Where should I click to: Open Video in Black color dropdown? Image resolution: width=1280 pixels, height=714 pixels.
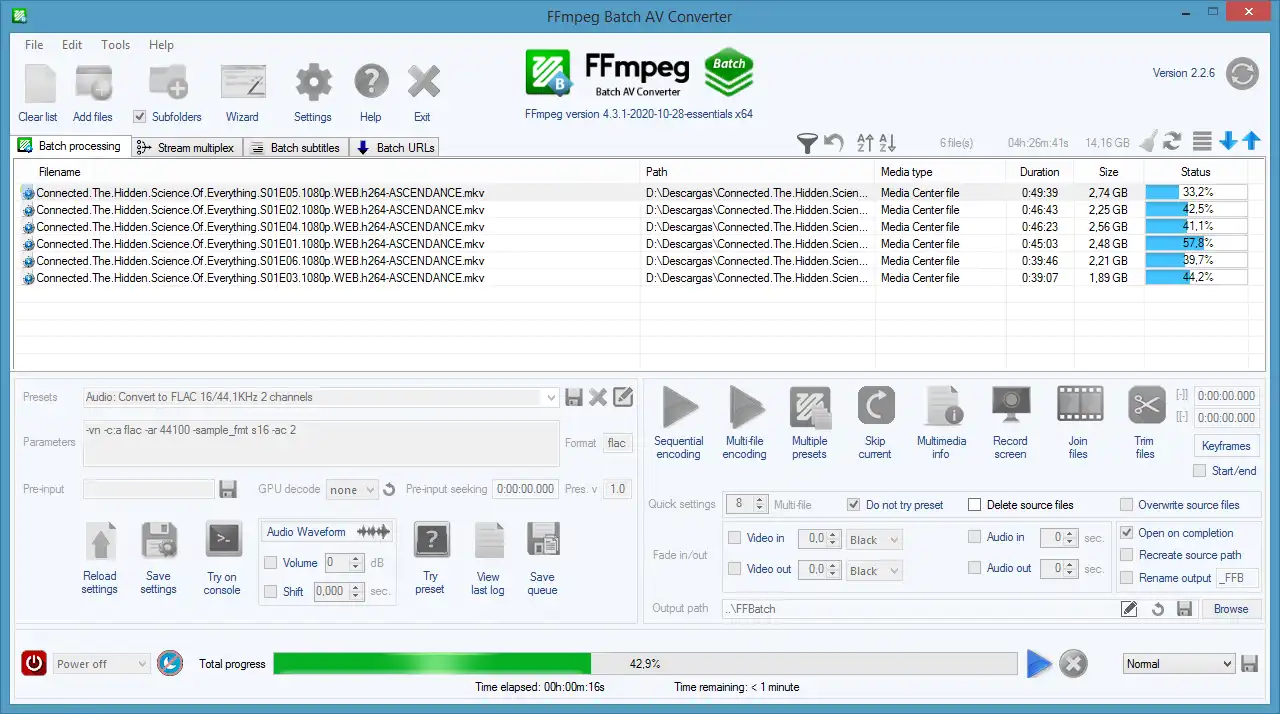click(874, 540)
